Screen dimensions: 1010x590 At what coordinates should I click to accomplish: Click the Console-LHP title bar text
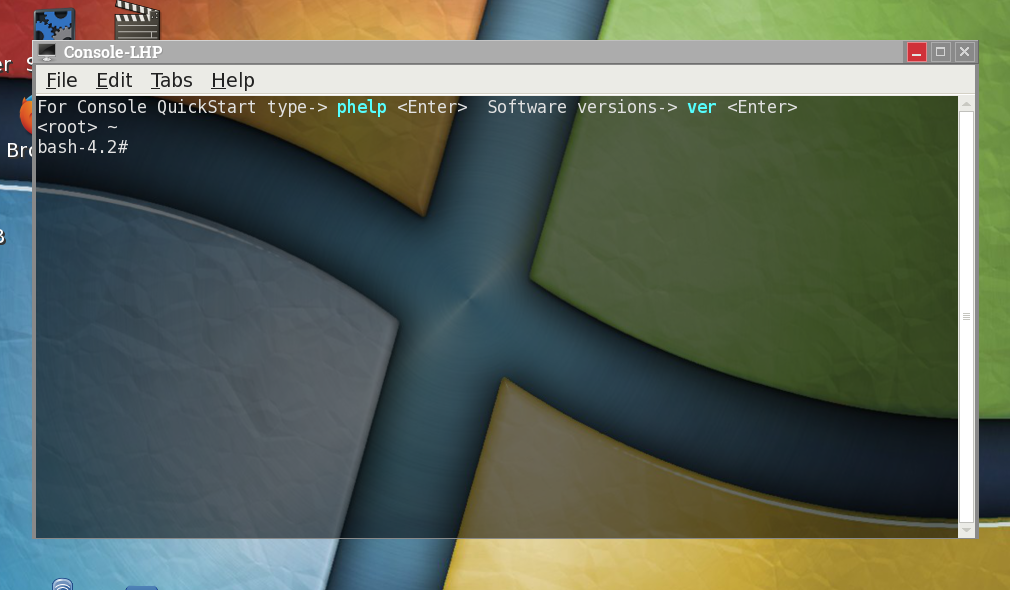click(x=113, y=52)
